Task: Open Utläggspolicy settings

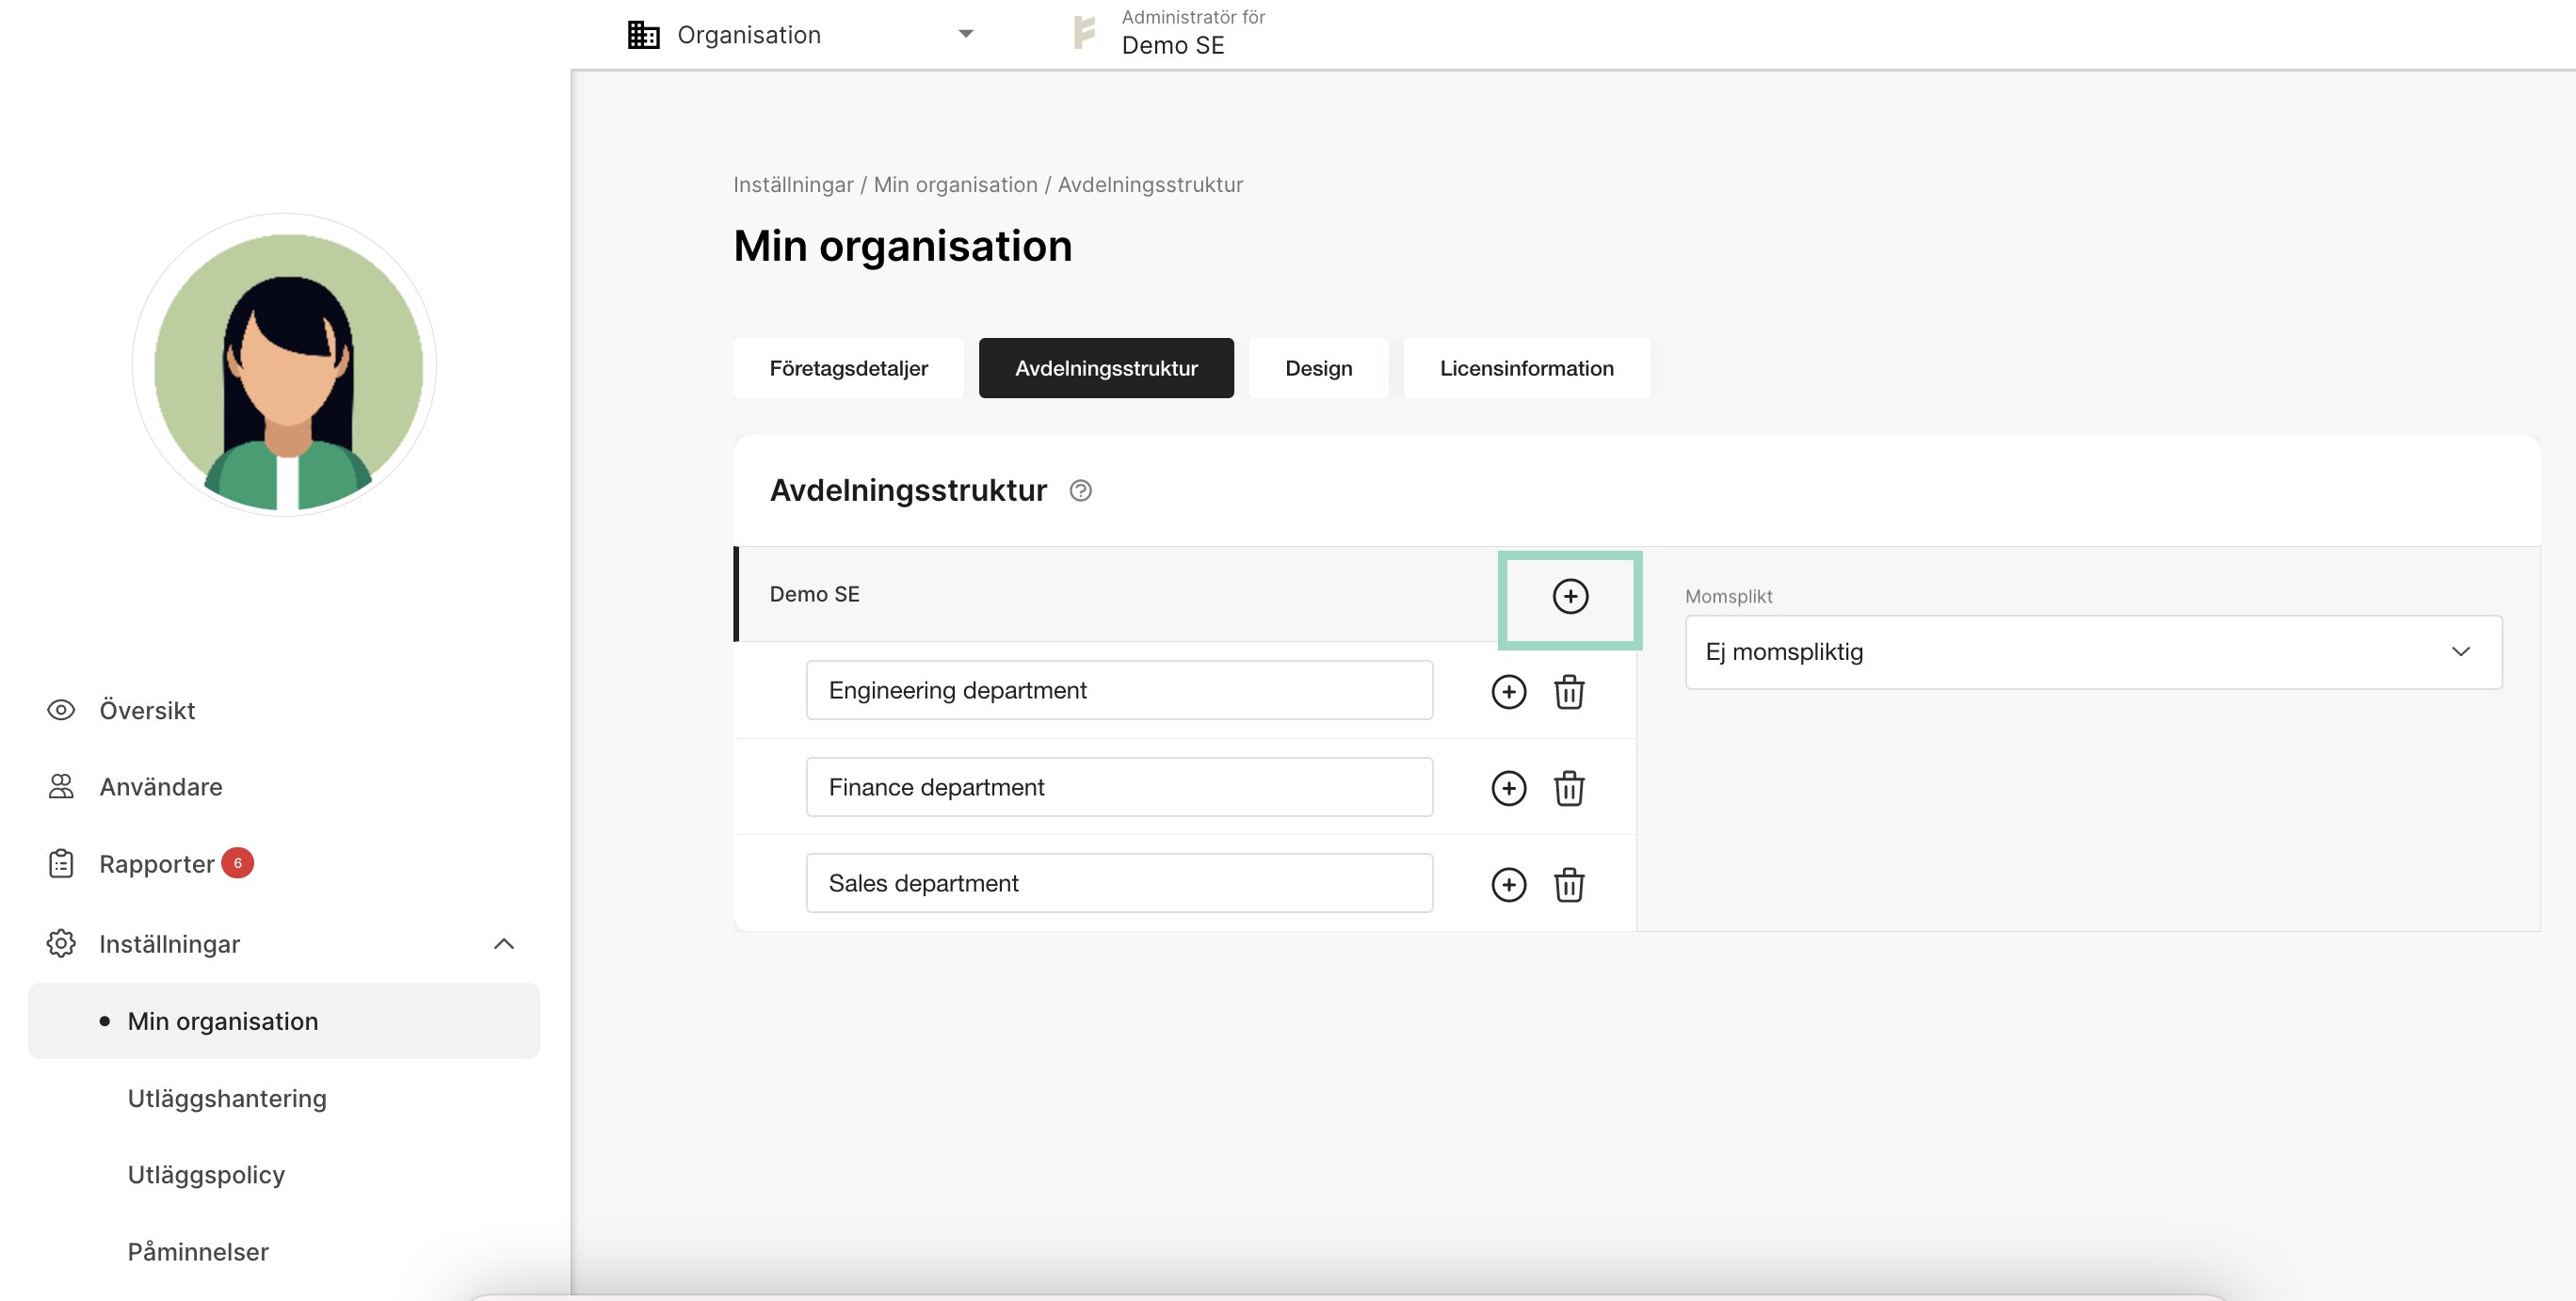Action: 206,1174
